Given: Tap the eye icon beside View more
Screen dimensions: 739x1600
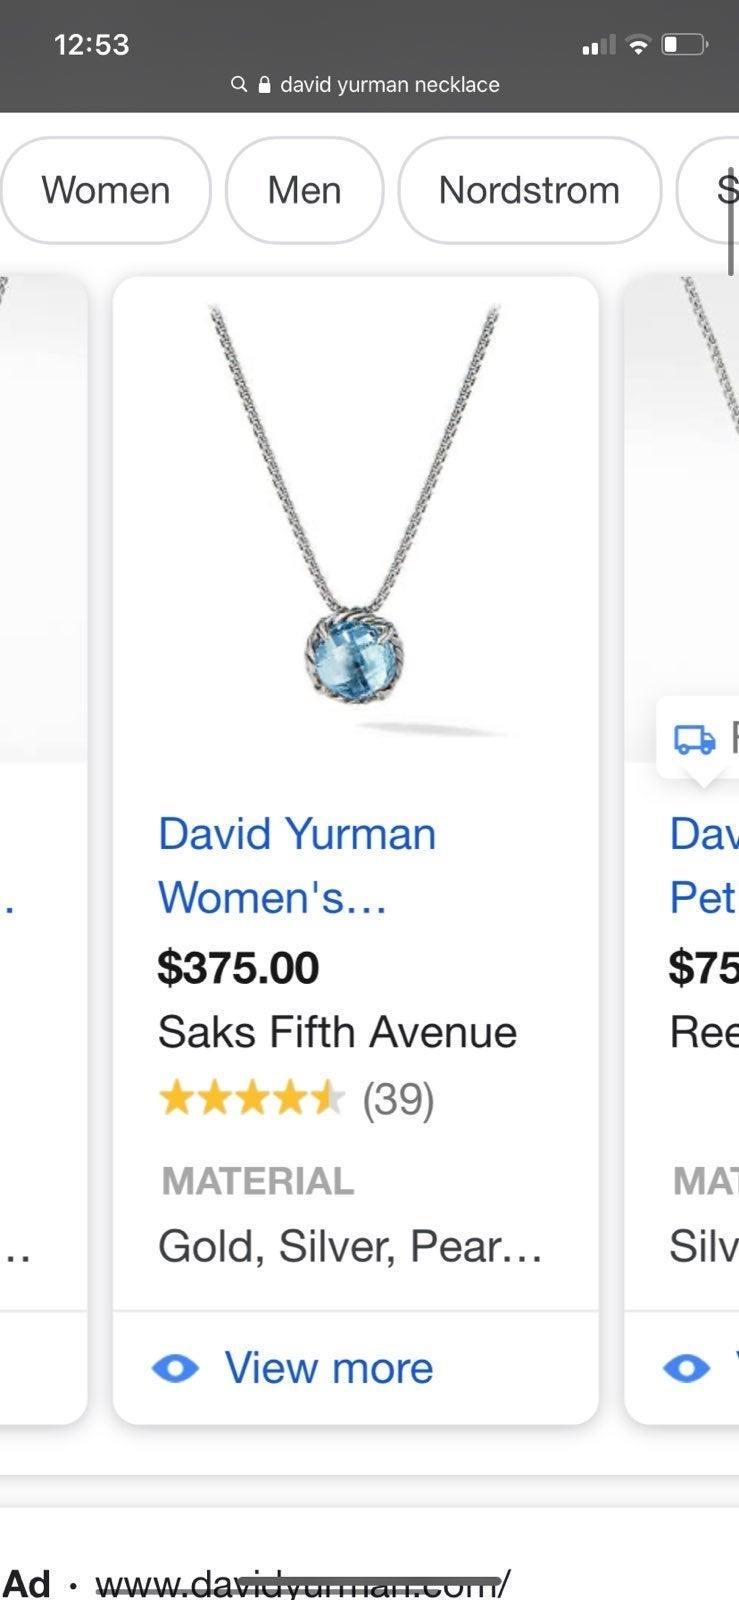Looking at the screenshot, I should [175, 1367].
